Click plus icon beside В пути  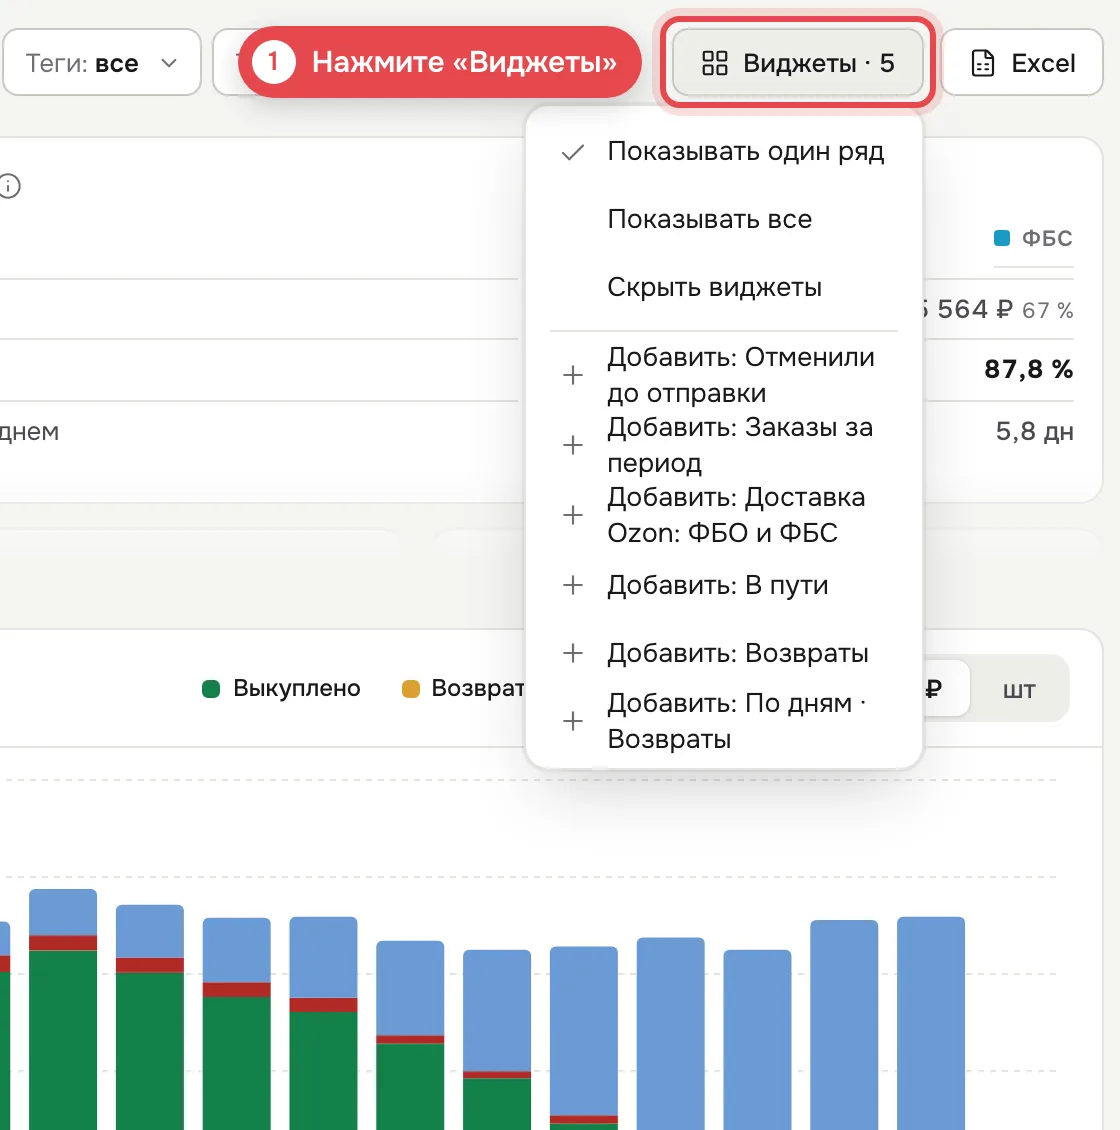573,584
